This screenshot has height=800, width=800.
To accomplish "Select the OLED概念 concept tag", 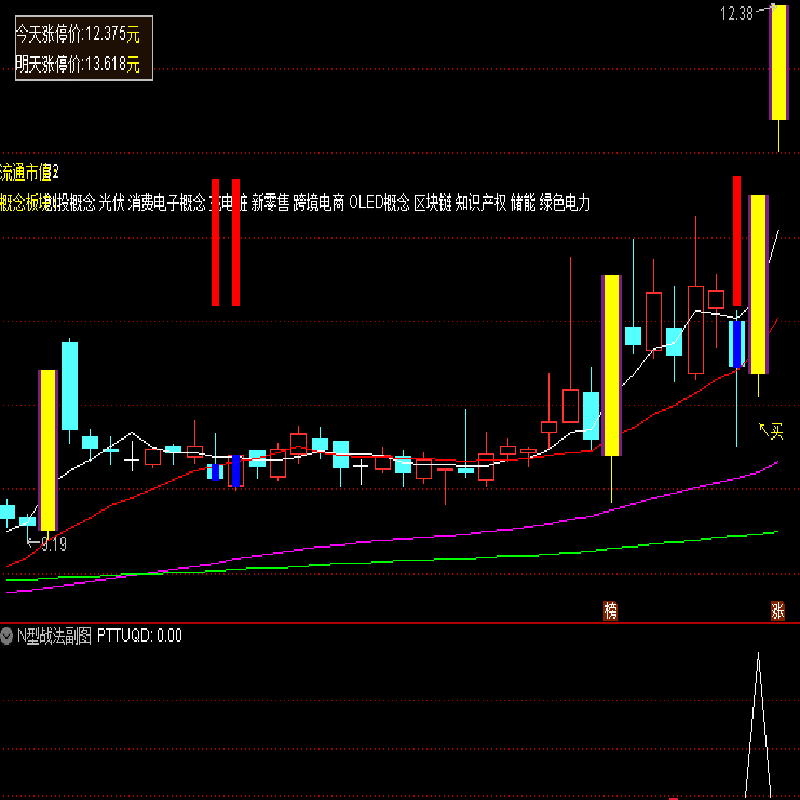I will click(379, 203).
